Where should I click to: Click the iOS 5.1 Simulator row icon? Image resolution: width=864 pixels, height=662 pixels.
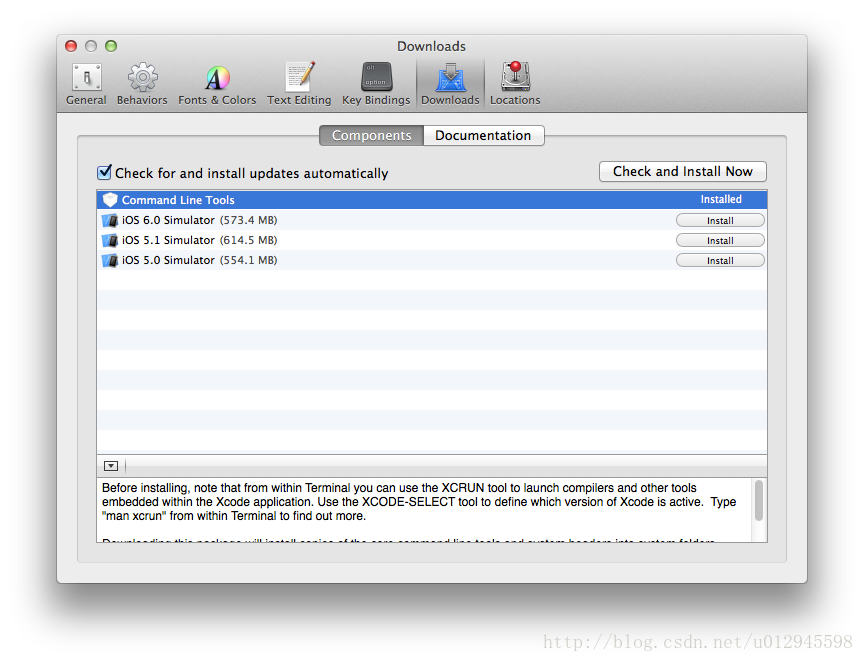point(110,240)
